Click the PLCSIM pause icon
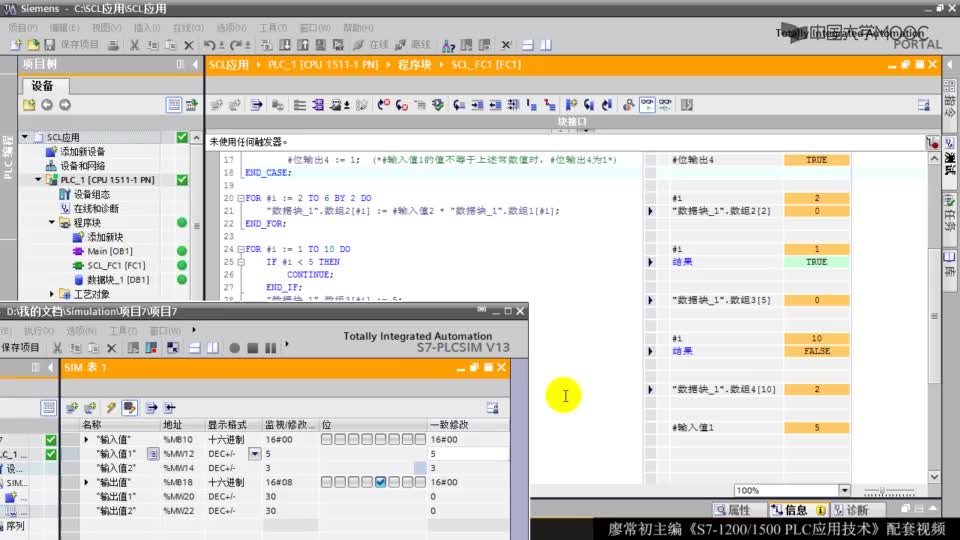The width and height of the screenshot is (960, 540). (x=271, y=348)
